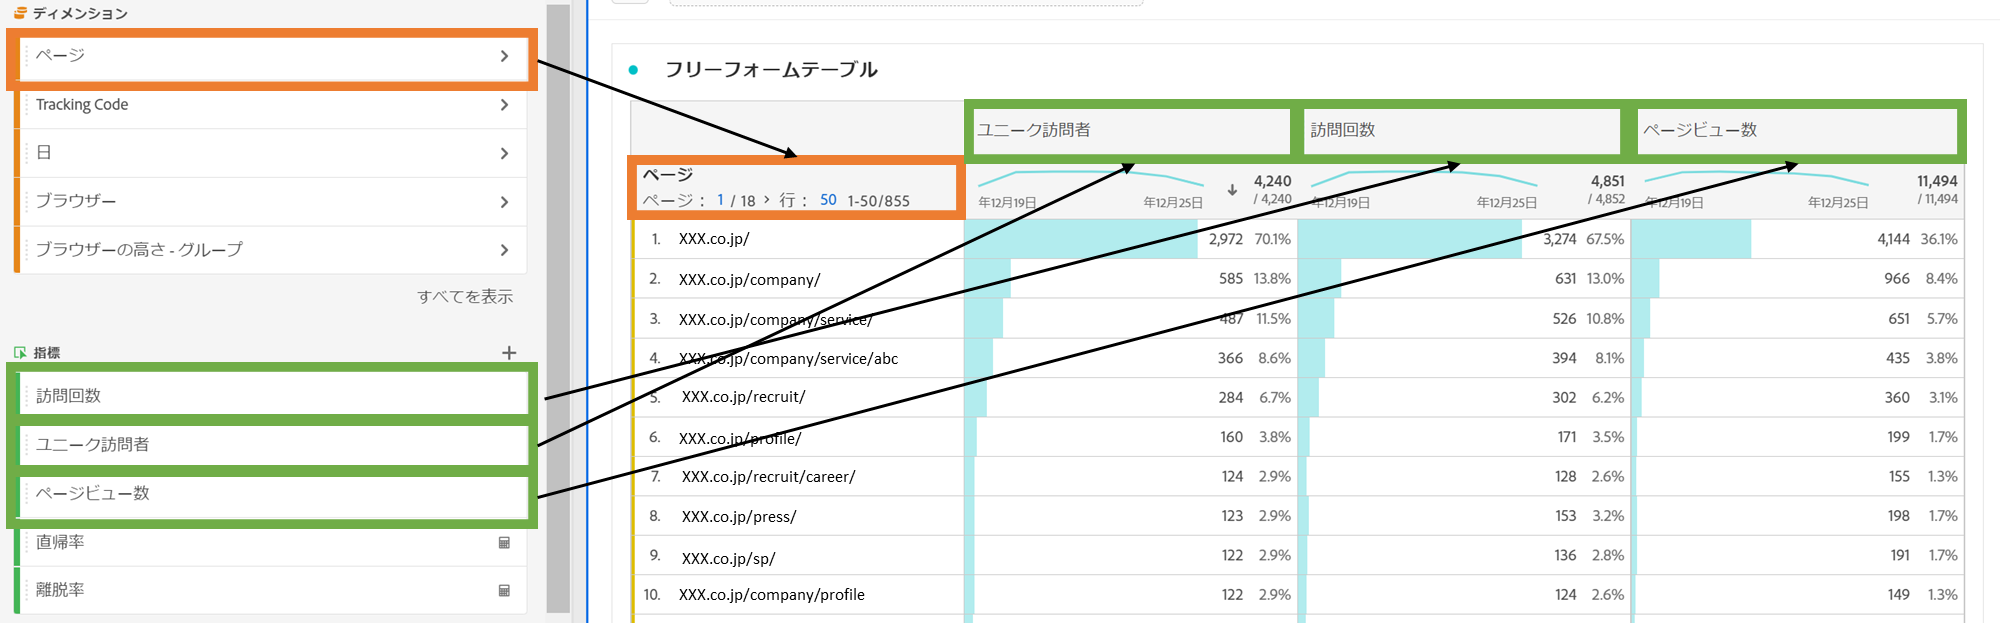Click the calculator icon beside 直帰率

coord(506,544)
